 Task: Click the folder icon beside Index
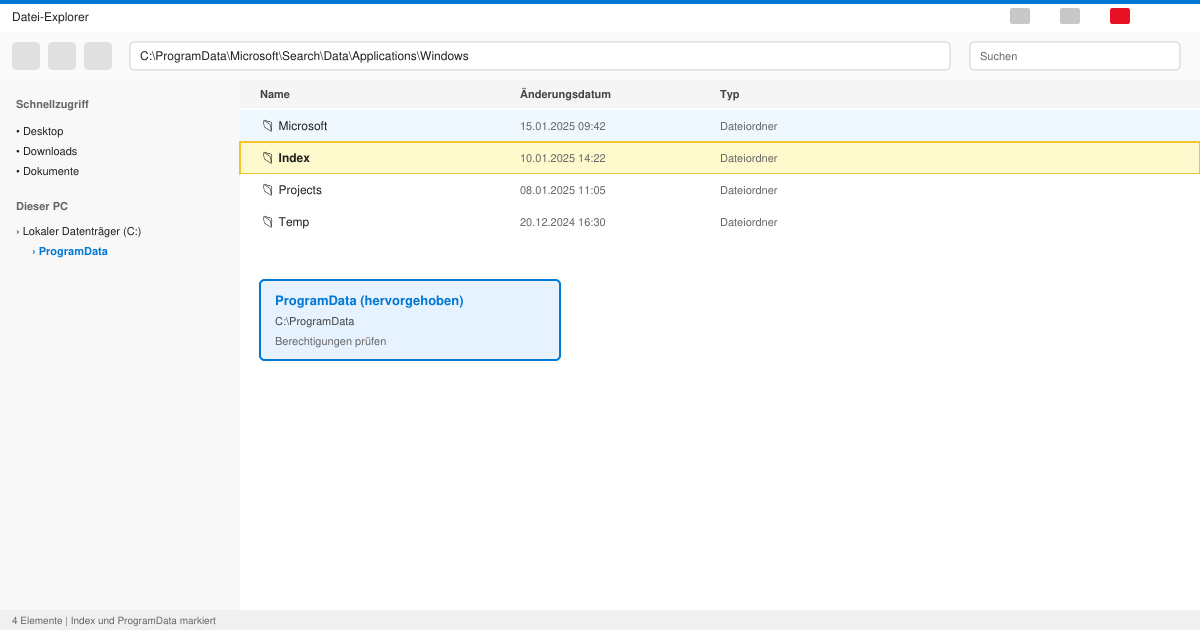(x=267, y=158)
